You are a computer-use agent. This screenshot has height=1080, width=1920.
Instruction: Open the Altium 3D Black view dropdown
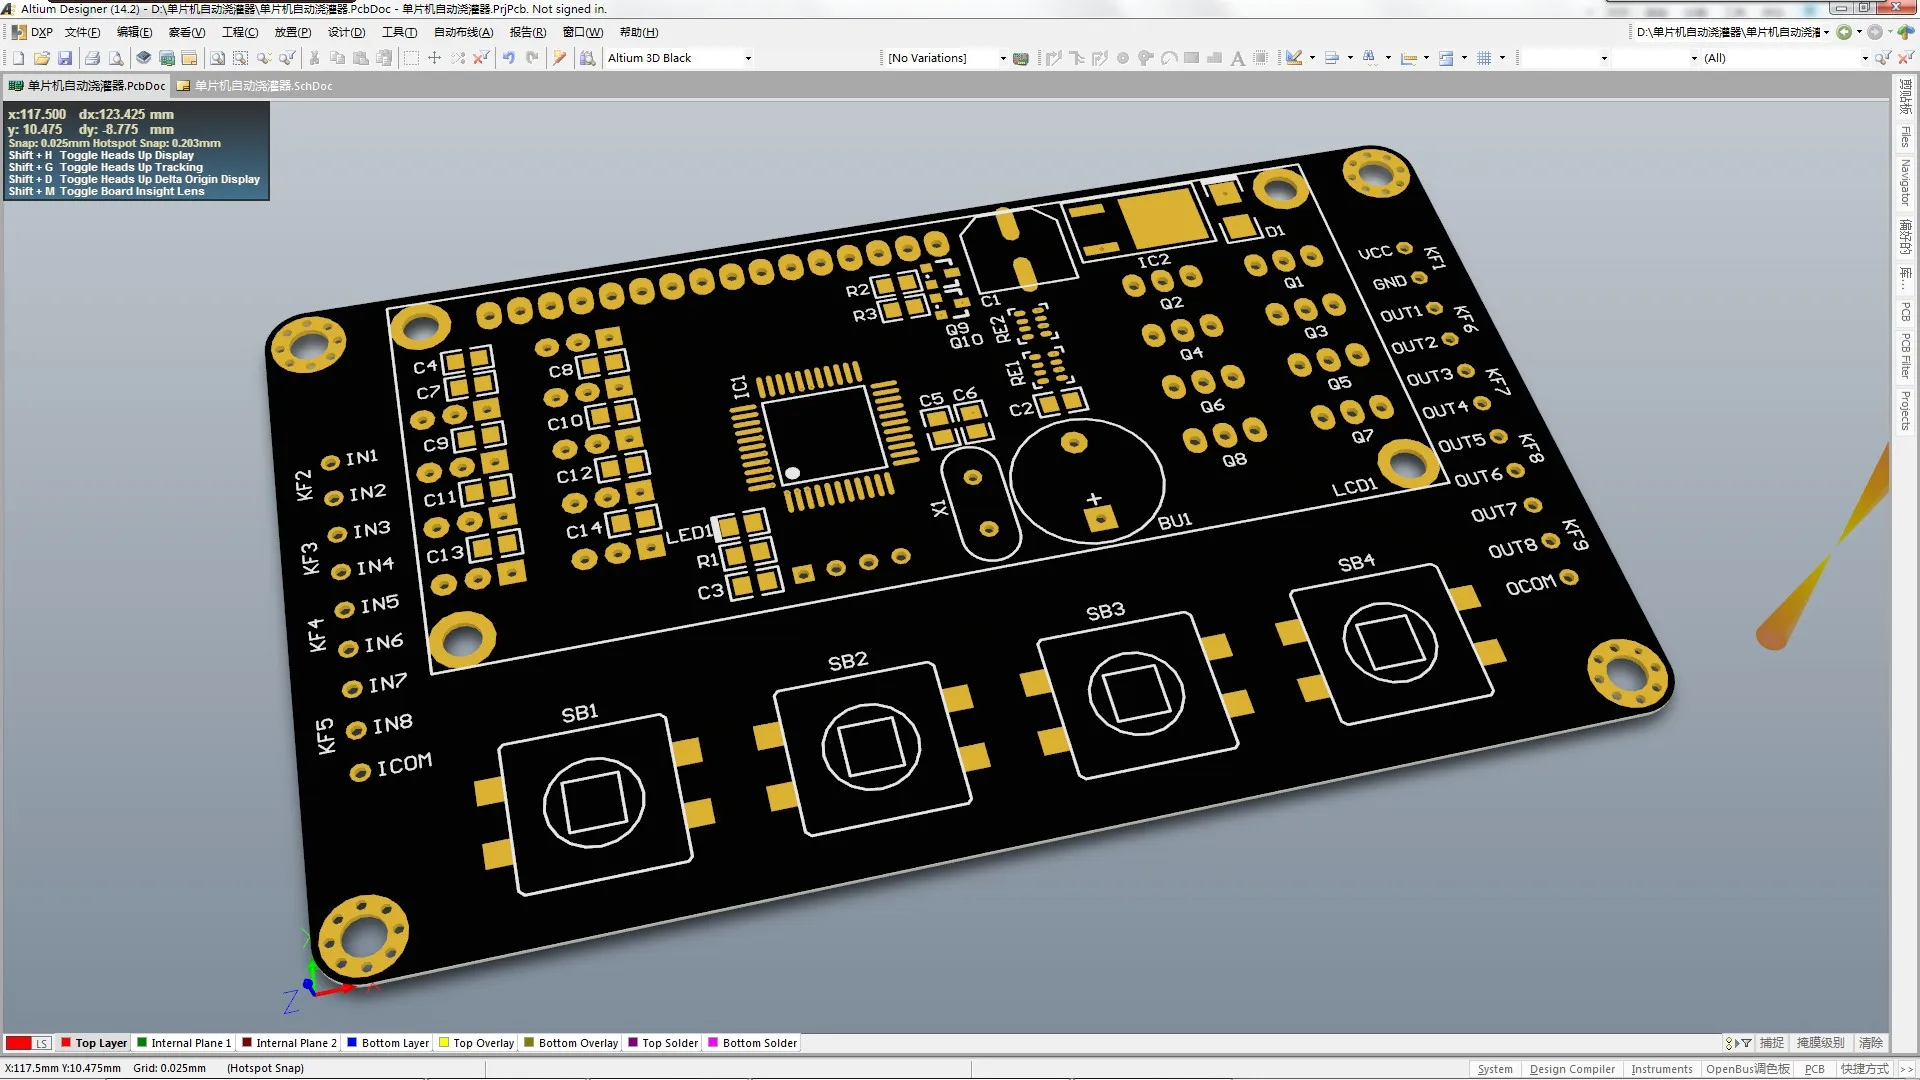(x=748, y=58)
